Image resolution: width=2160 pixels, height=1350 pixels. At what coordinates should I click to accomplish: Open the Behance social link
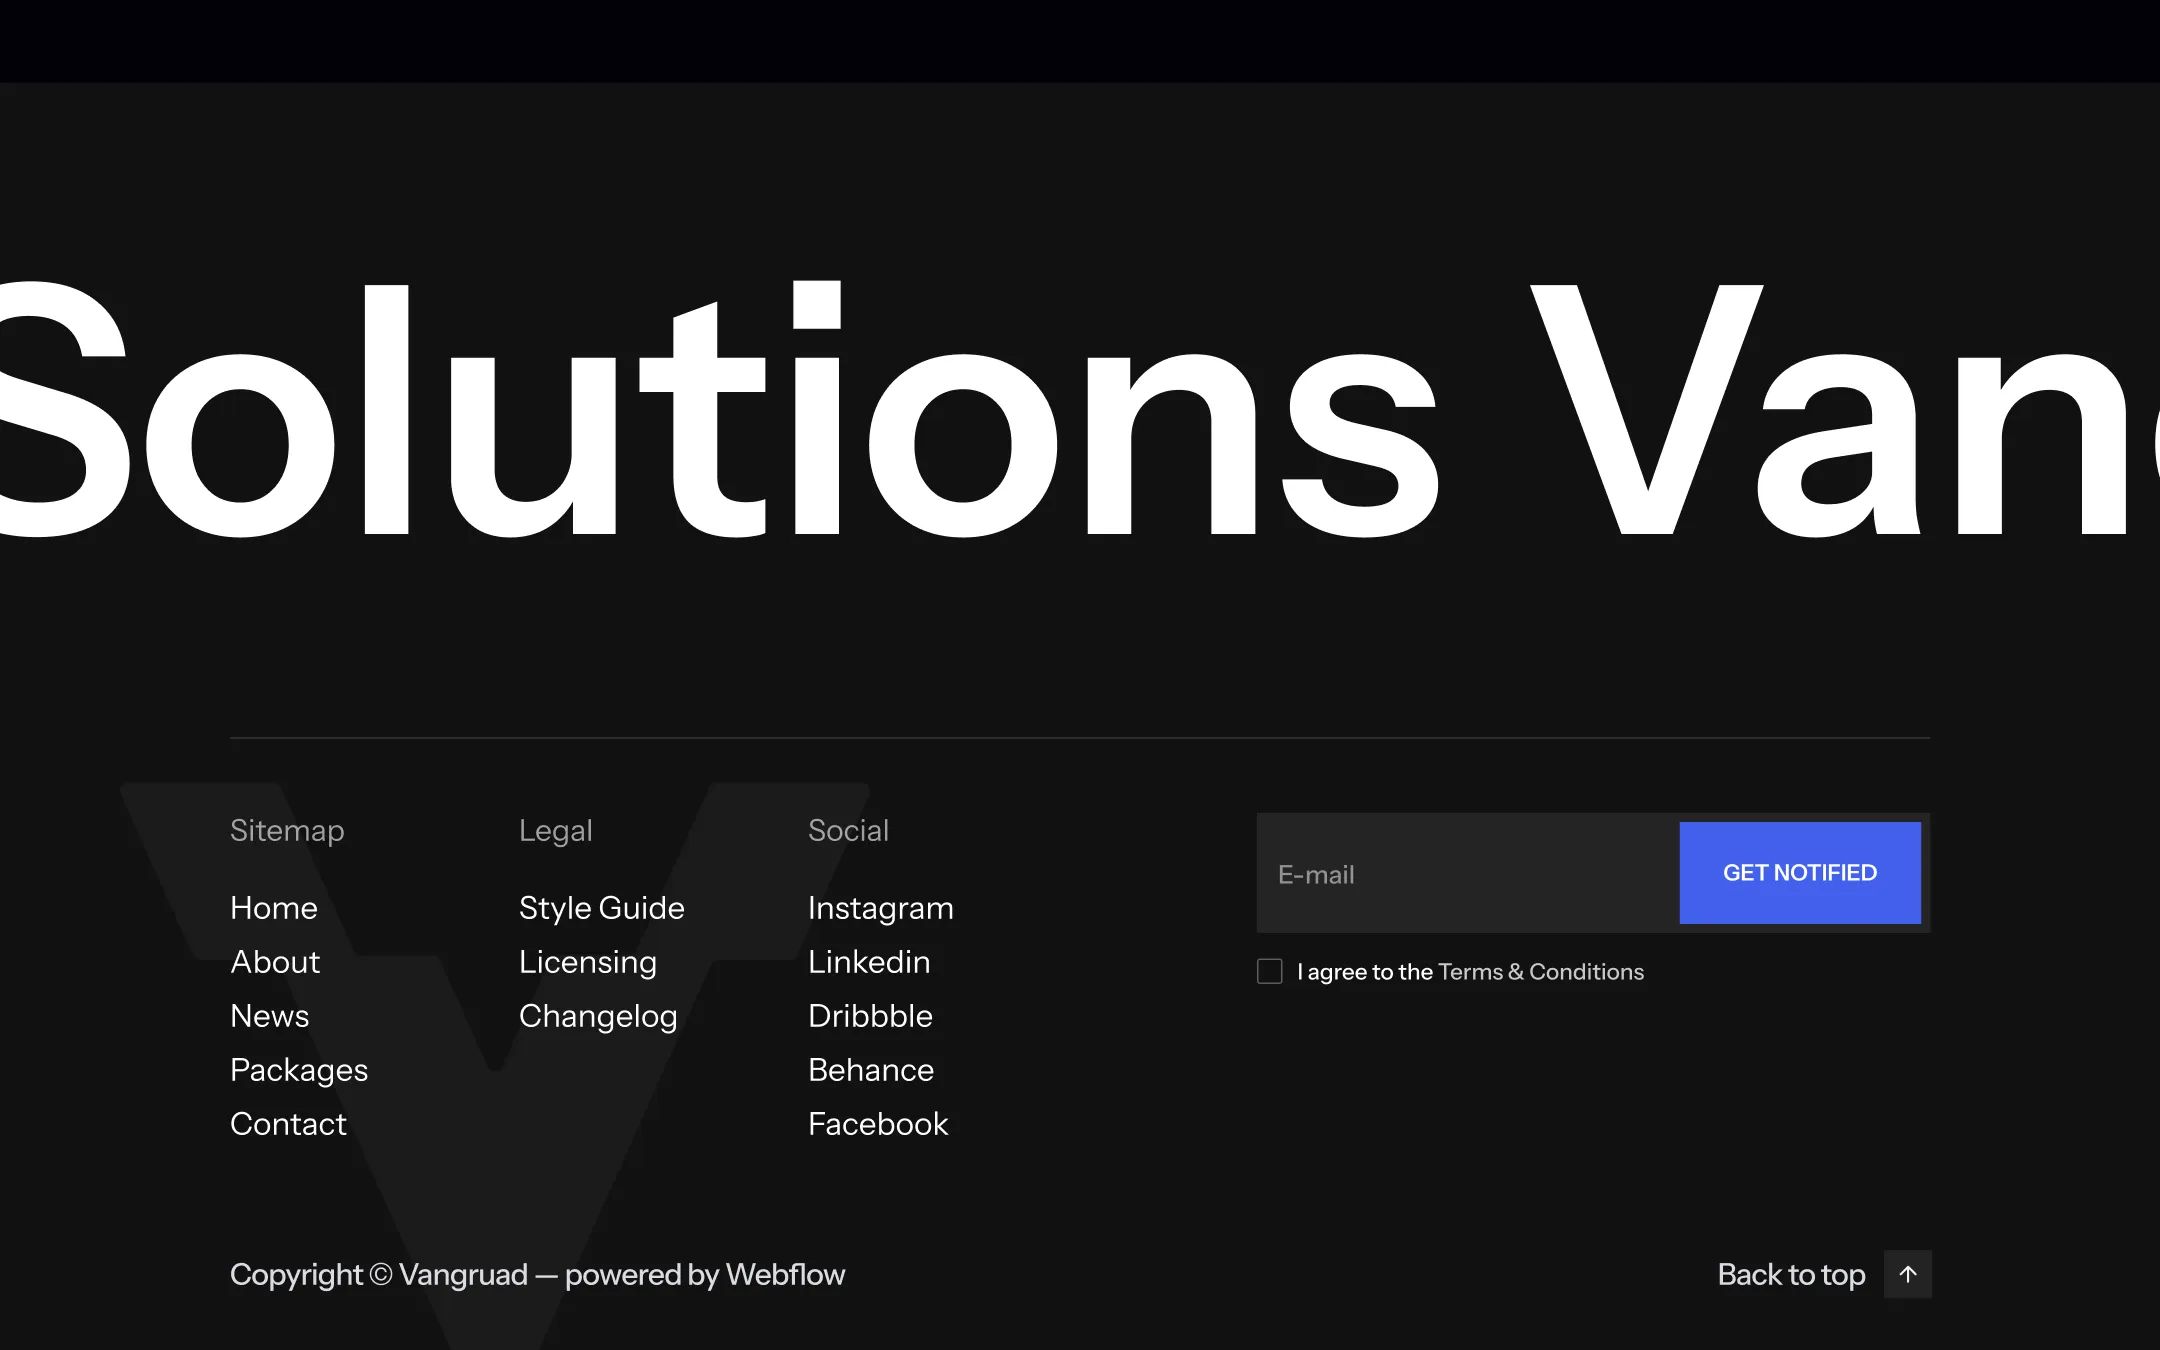click(871, 1070)
